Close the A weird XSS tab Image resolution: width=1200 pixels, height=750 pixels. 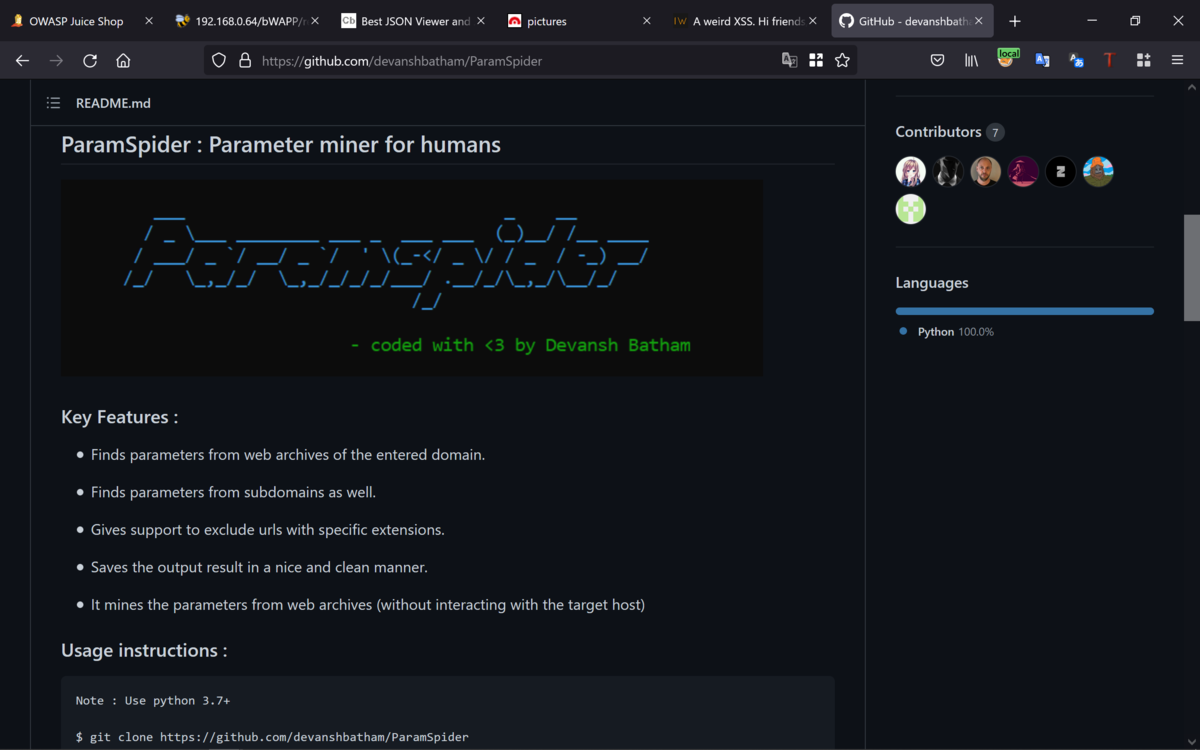pyautogui.click(x=812, y=21)
